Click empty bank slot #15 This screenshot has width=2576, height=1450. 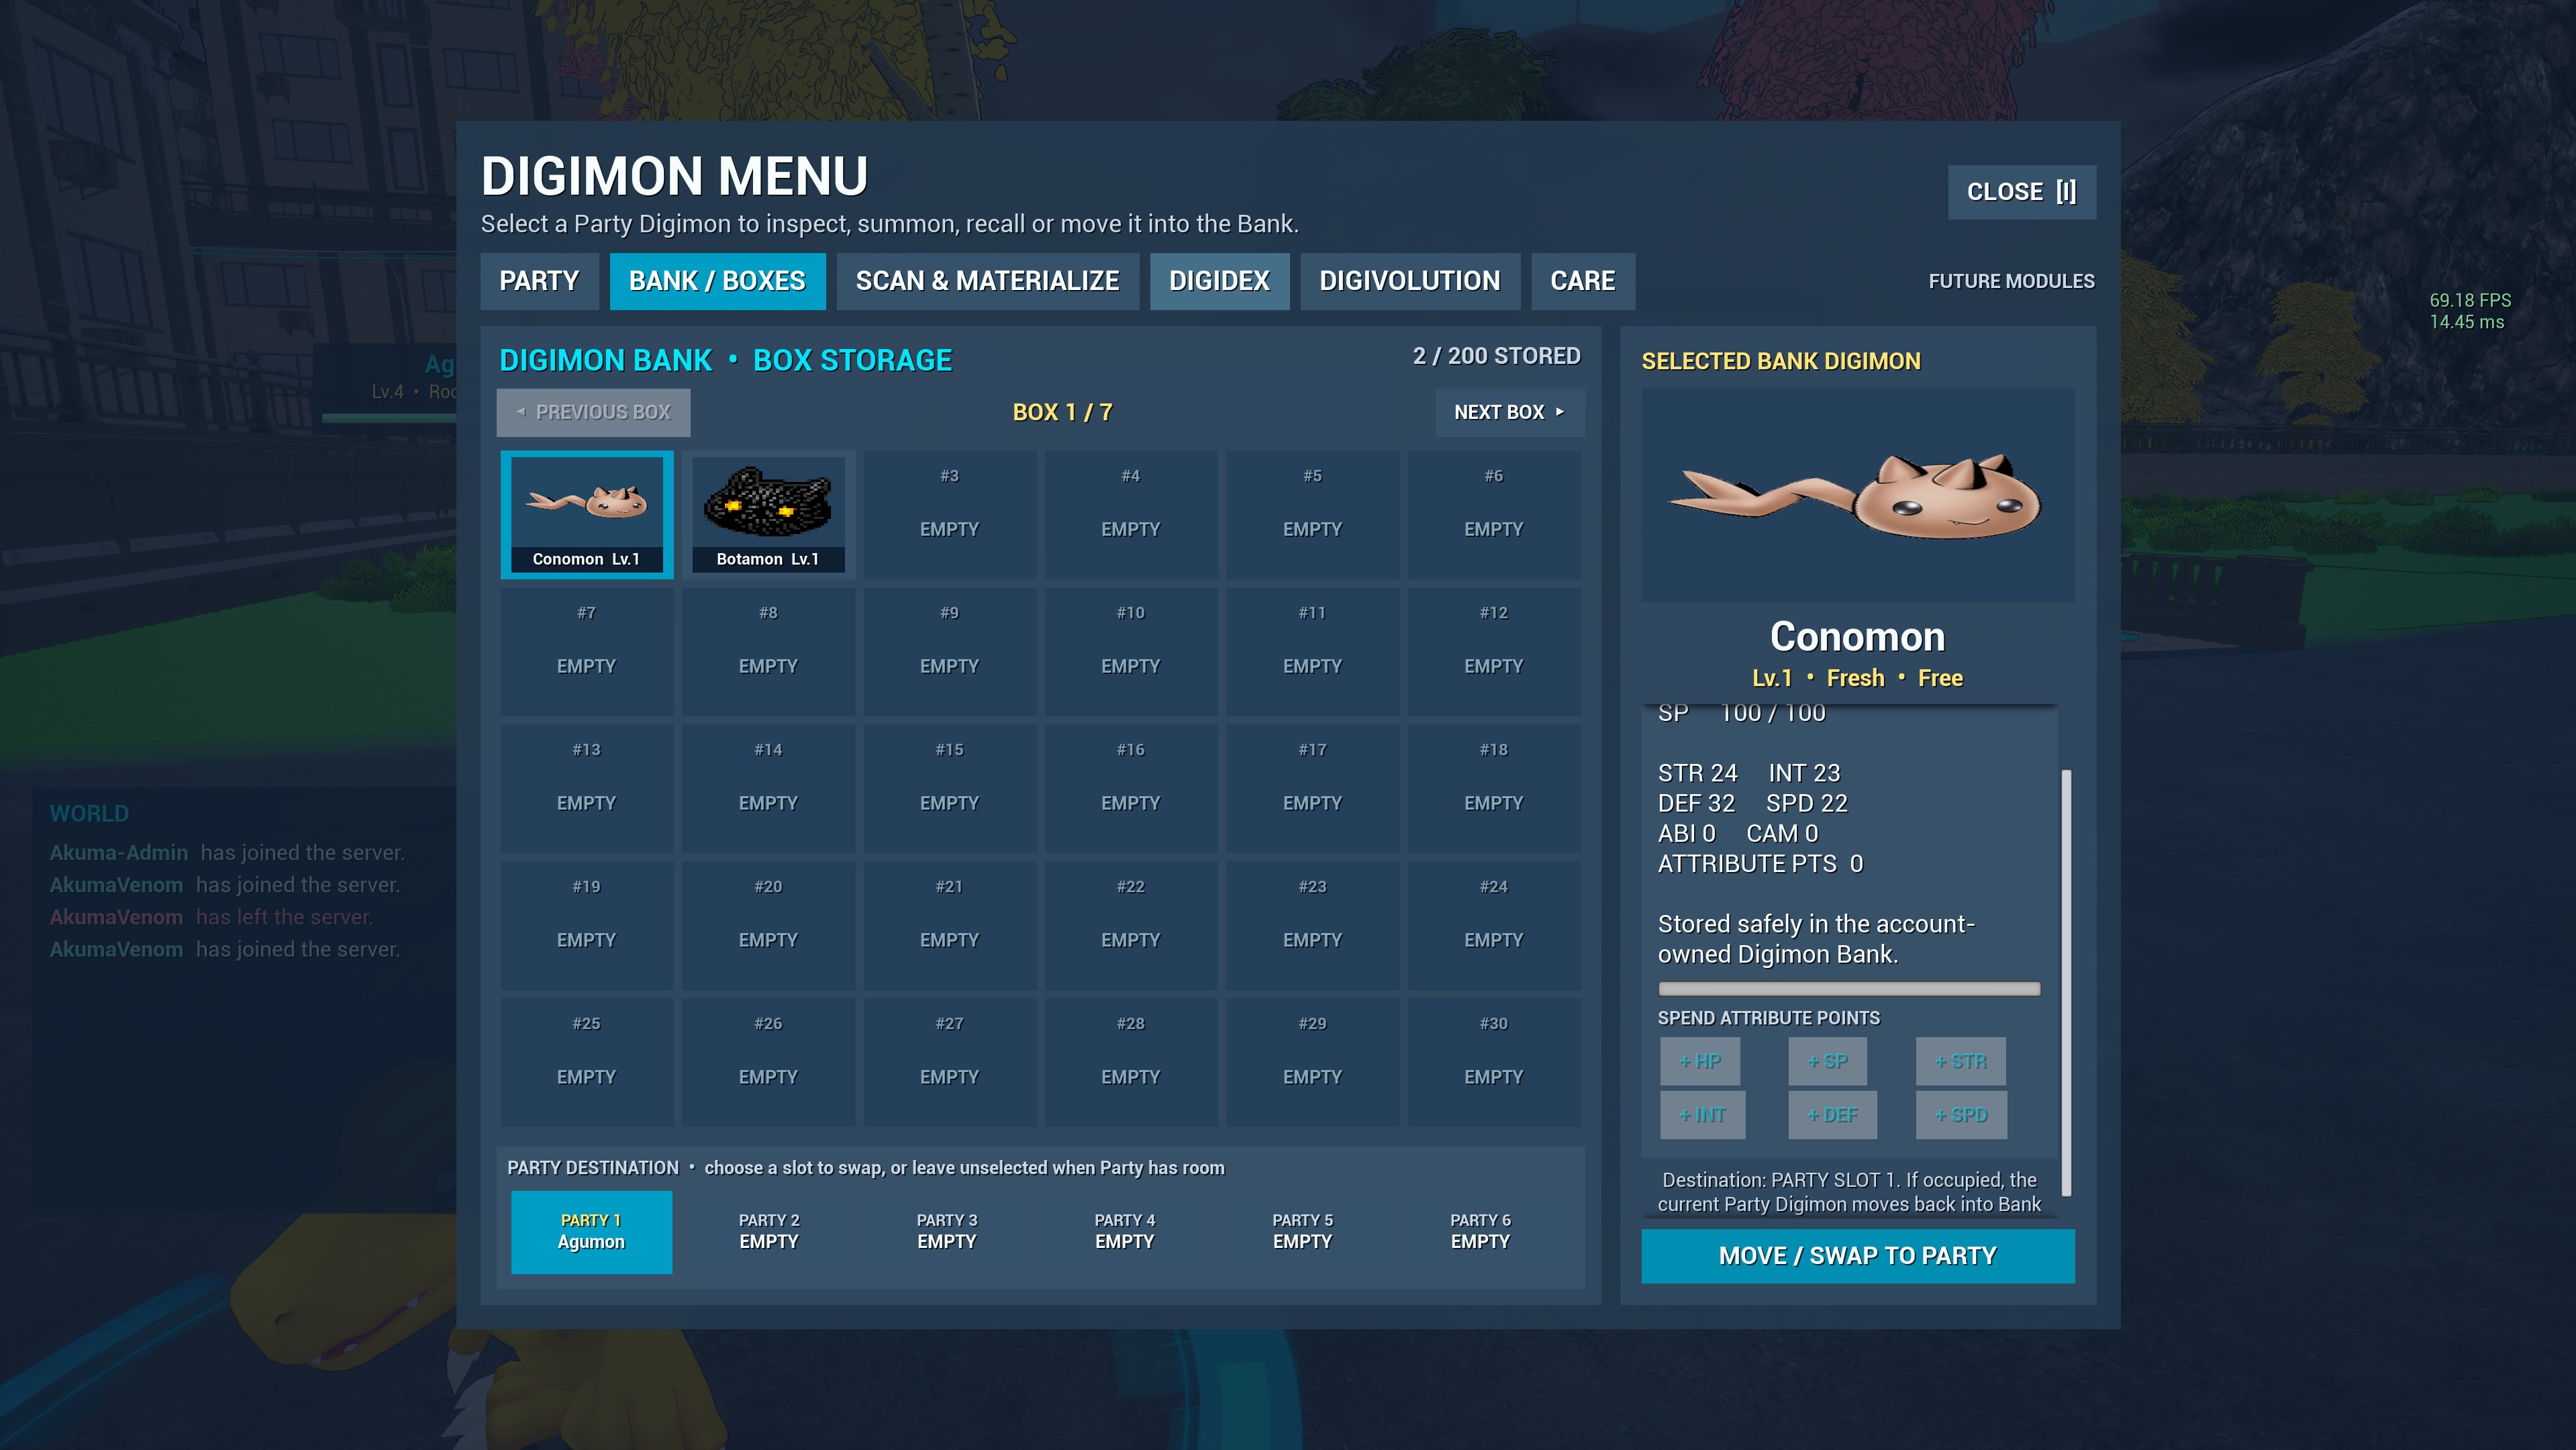(x=949, y=788)
